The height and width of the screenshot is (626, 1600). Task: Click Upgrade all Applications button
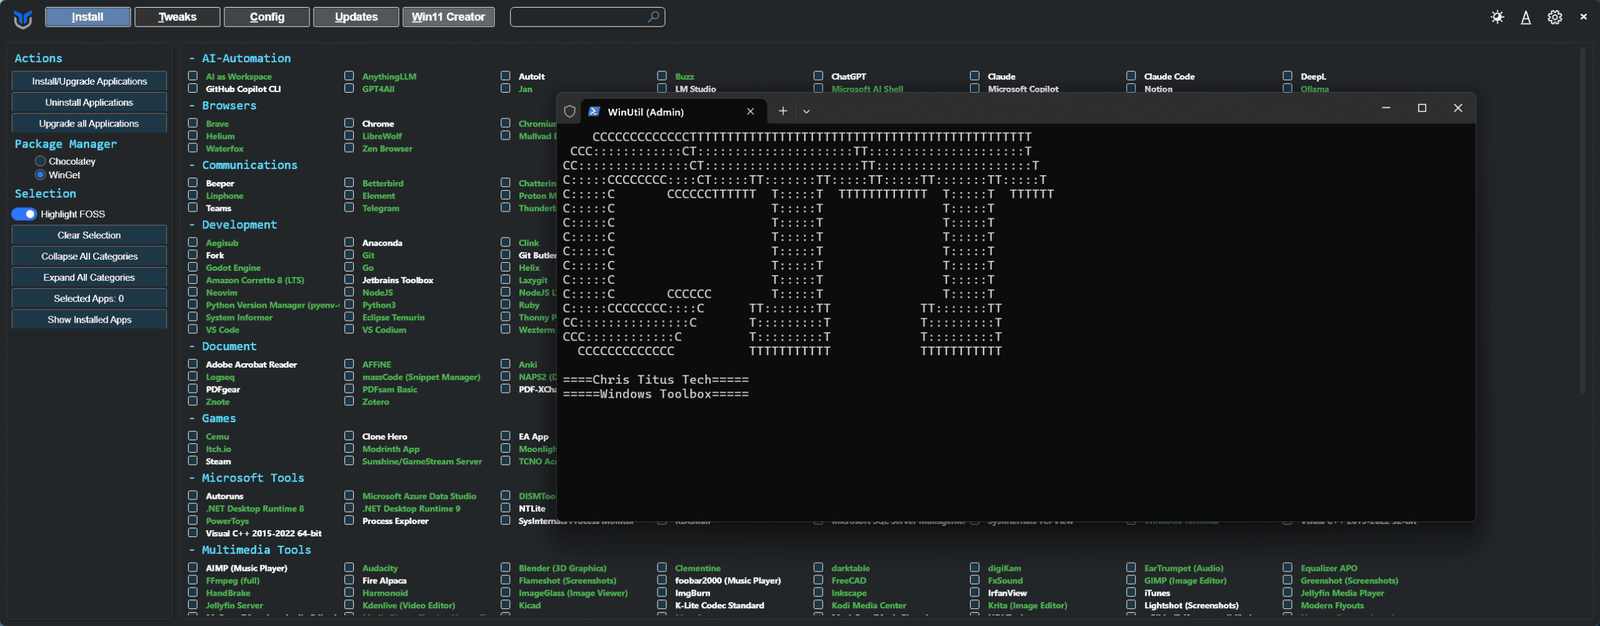click(89, 123)
